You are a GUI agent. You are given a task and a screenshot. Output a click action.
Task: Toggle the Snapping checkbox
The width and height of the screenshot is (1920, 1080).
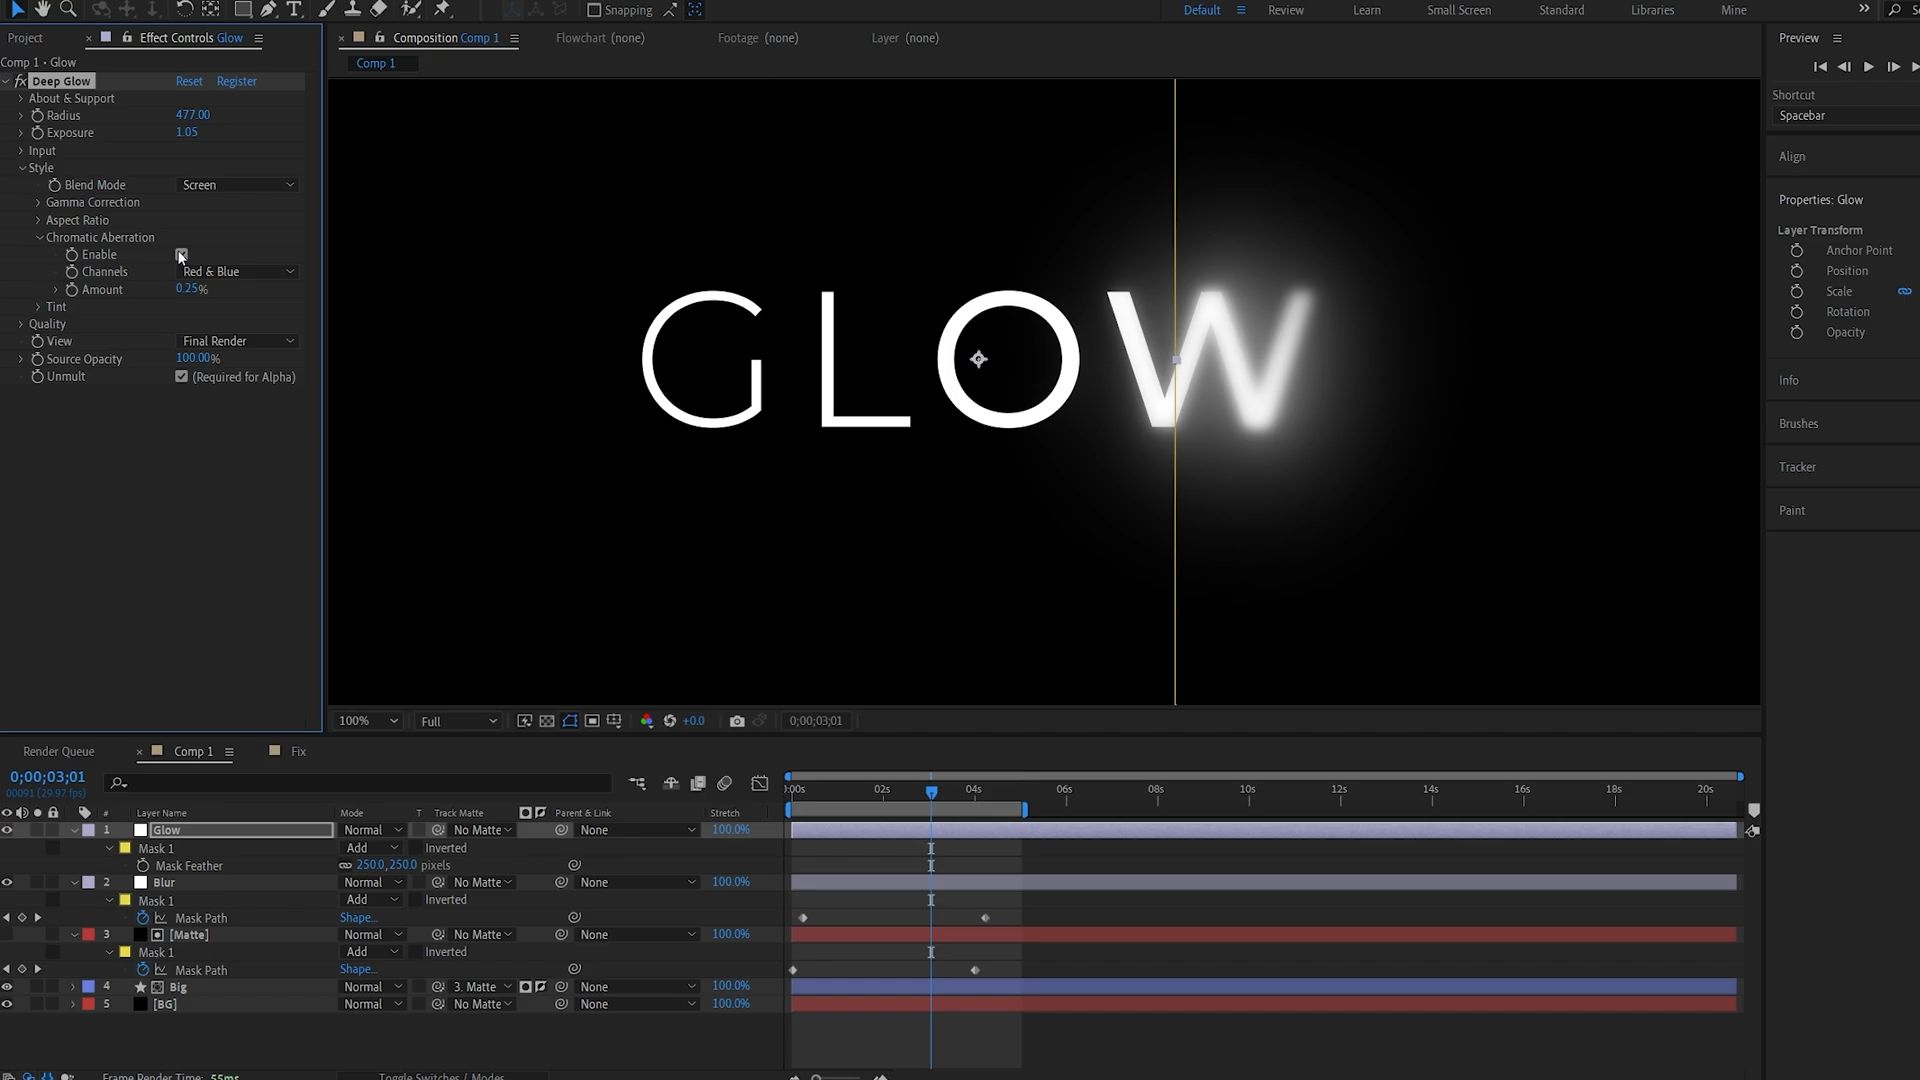click(x=594, y=10)
